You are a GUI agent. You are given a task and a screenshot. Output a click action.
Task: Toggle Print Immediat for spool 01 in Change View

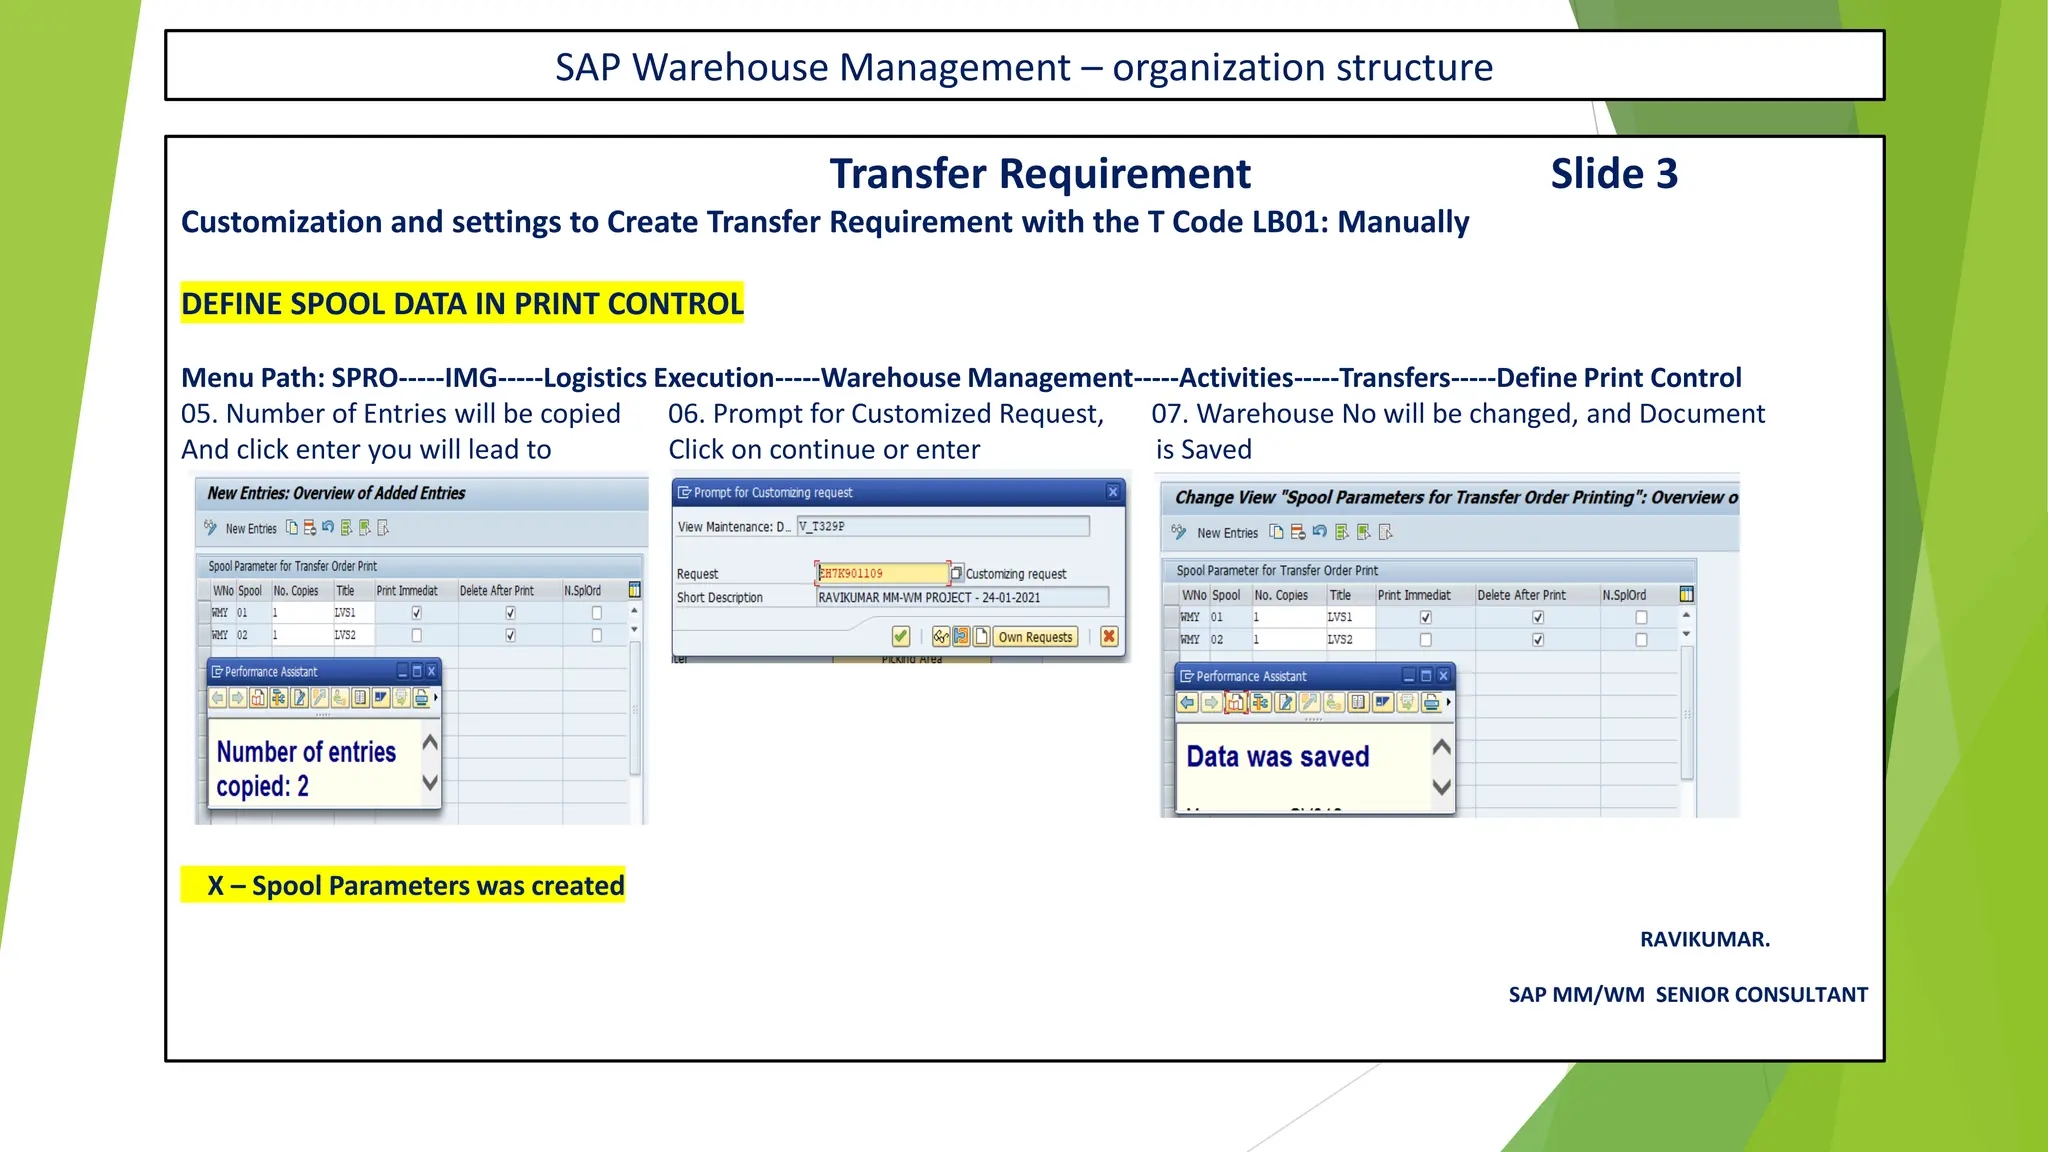[x=1426, y=617]
